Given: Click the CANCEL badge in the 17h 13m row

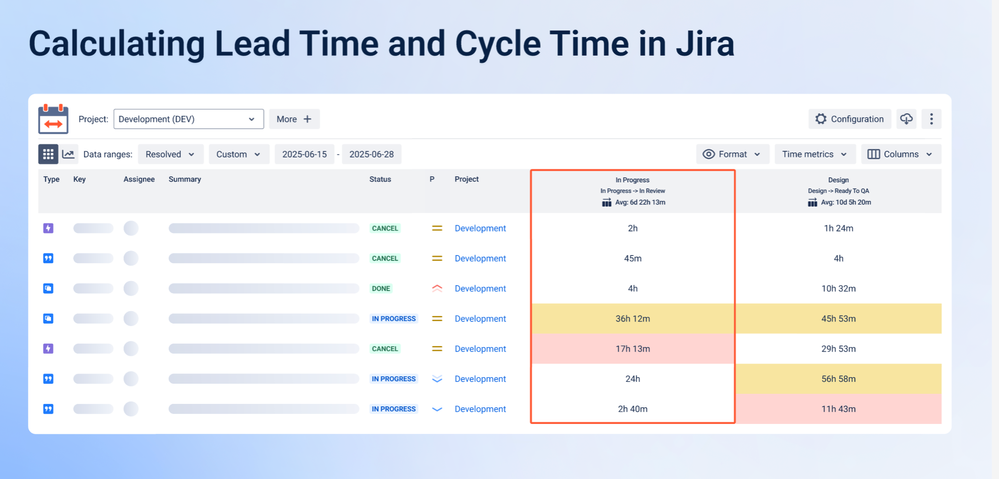Looking at the screenshot, I should click(385, 348).
